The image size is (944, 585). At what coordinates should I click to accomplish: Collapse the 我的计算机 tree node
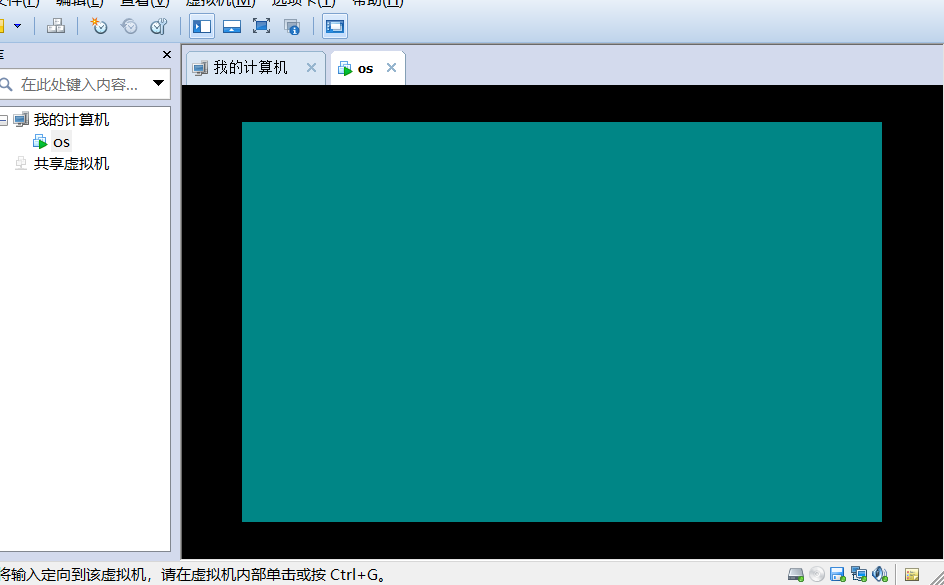pyautogui.click(x=4, y=120)
